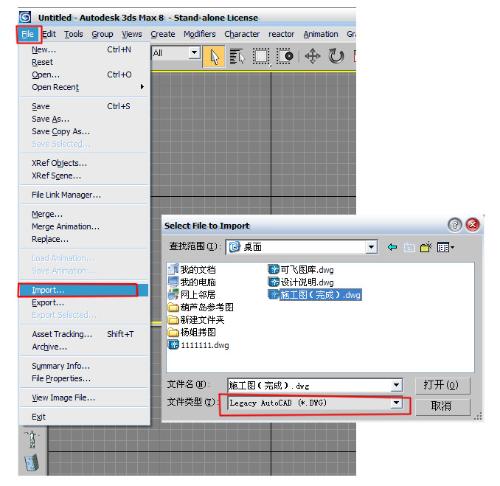Choose the Rectangular Selection Region tool

click(x=261, y=56)
